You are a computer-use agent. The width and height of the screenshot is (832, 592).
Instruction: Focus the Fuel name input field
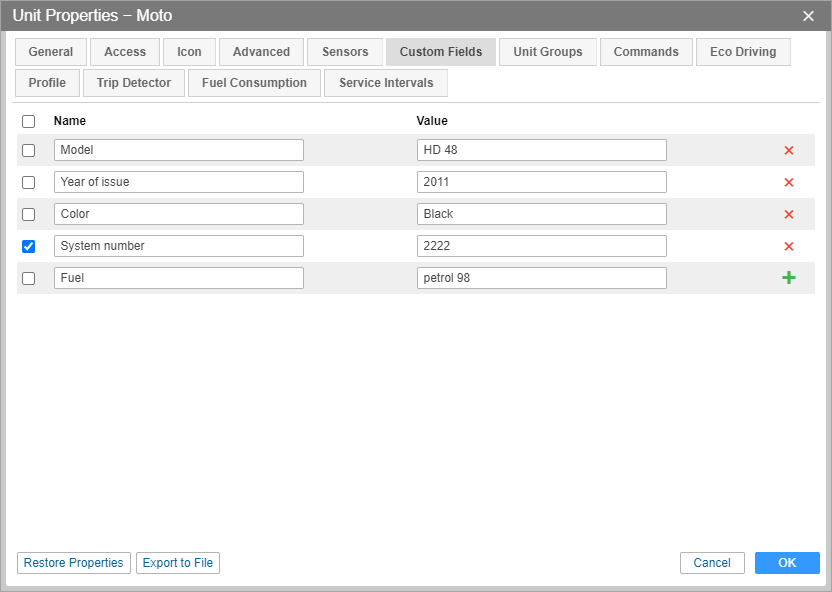pyautogui.click(x=178, y=278)
